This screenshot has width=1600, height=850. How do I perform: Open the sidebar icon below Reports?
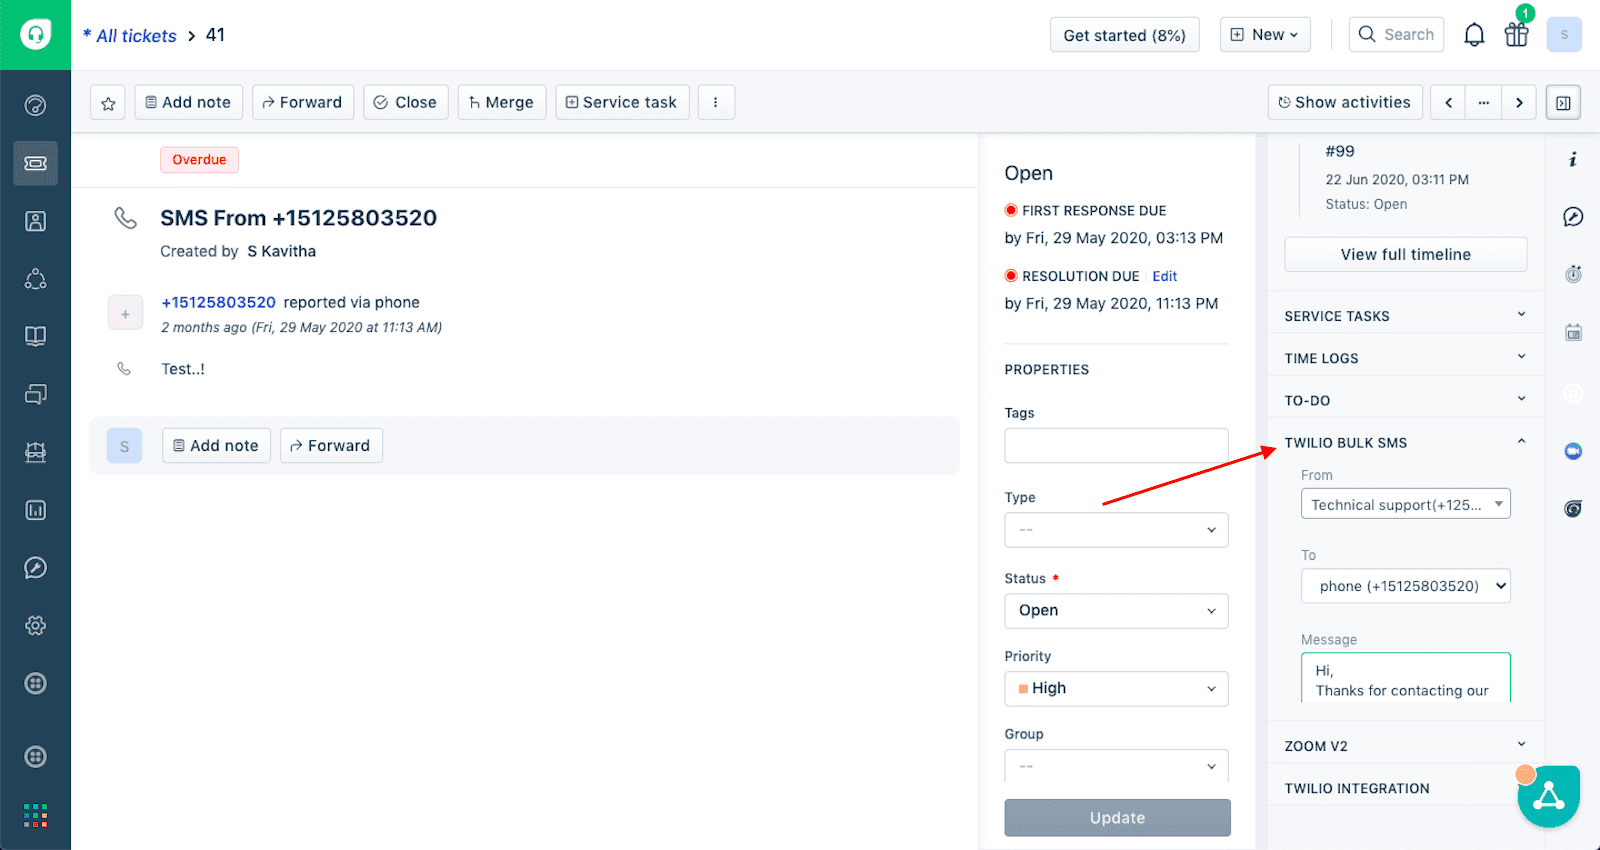pyautogui.click(x=35, y=568)
